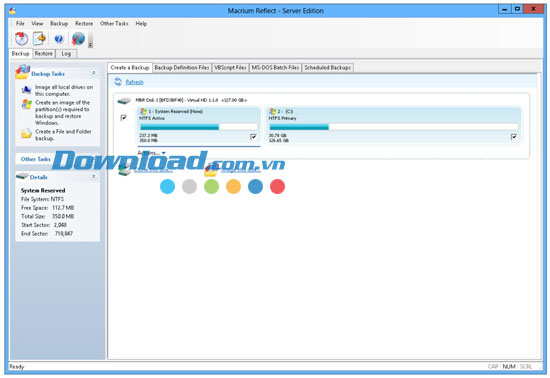Click the NUM status bar indicator
The width and height of the screenshot is (550, 378).
pyautogui.click(x=509, y=366)
